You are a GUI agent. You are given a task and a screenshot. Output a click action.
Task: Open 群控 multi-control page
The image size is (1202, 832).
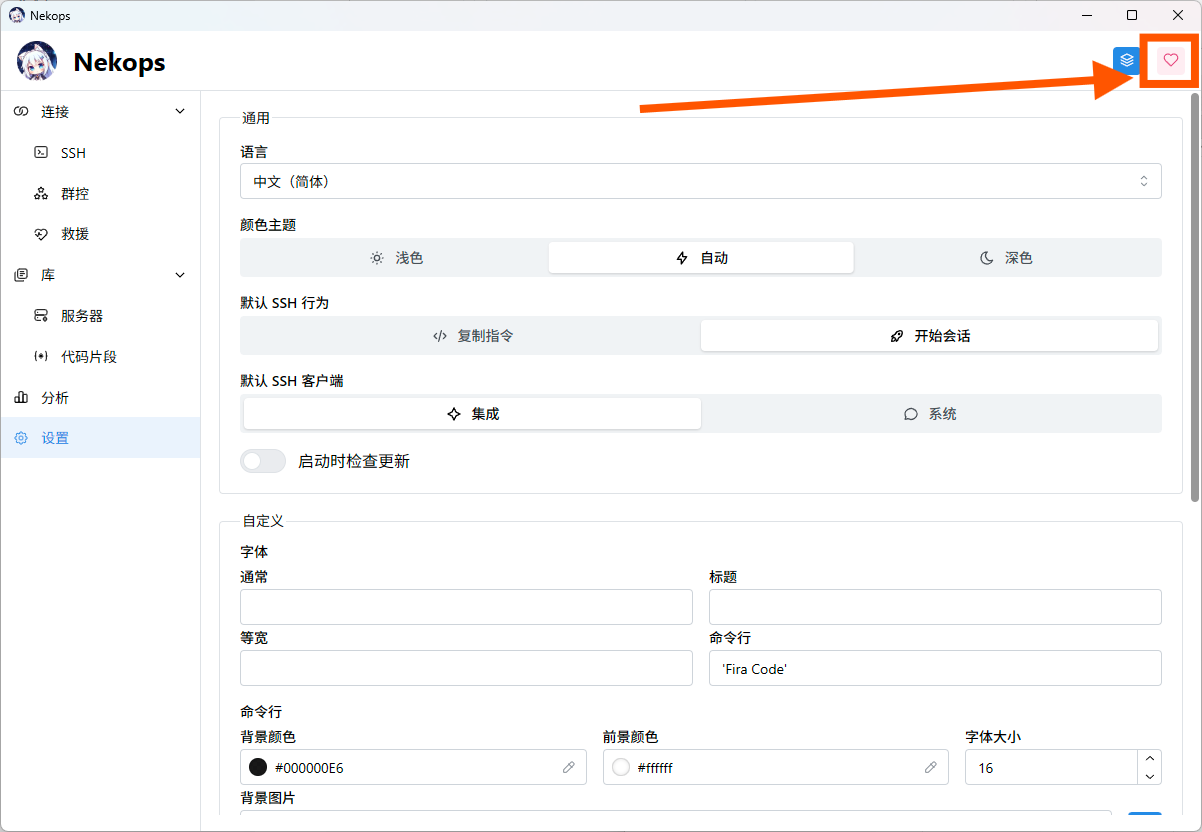tap(75, 194)
